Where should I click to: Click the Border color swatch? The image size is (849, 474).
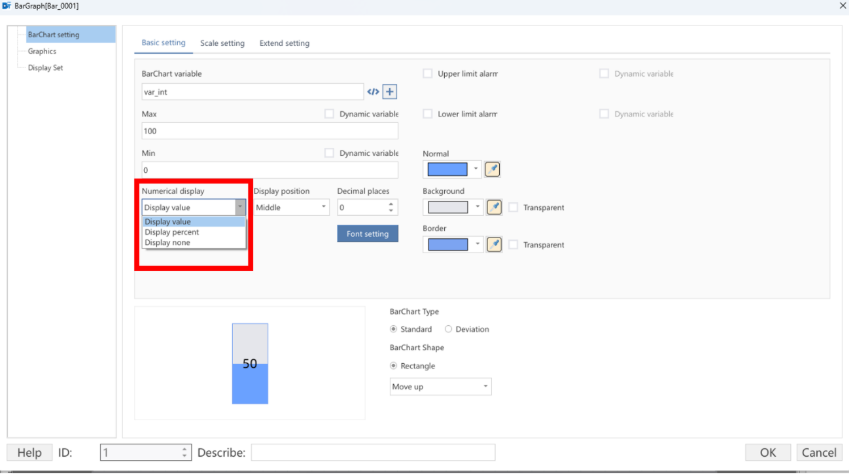click(448, 244)
